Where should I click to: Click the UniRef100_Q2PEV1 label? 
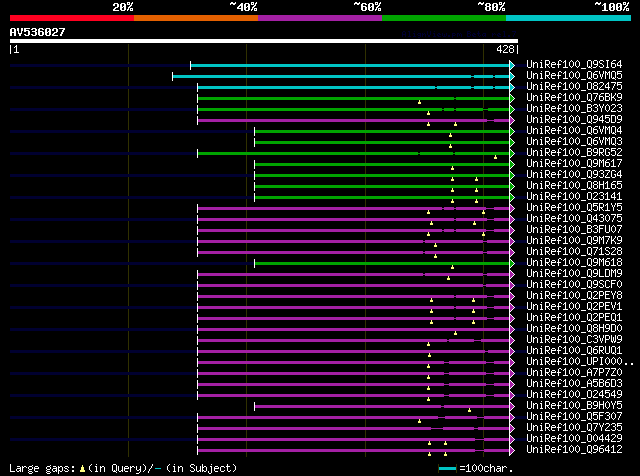click(x=574, y=307)
